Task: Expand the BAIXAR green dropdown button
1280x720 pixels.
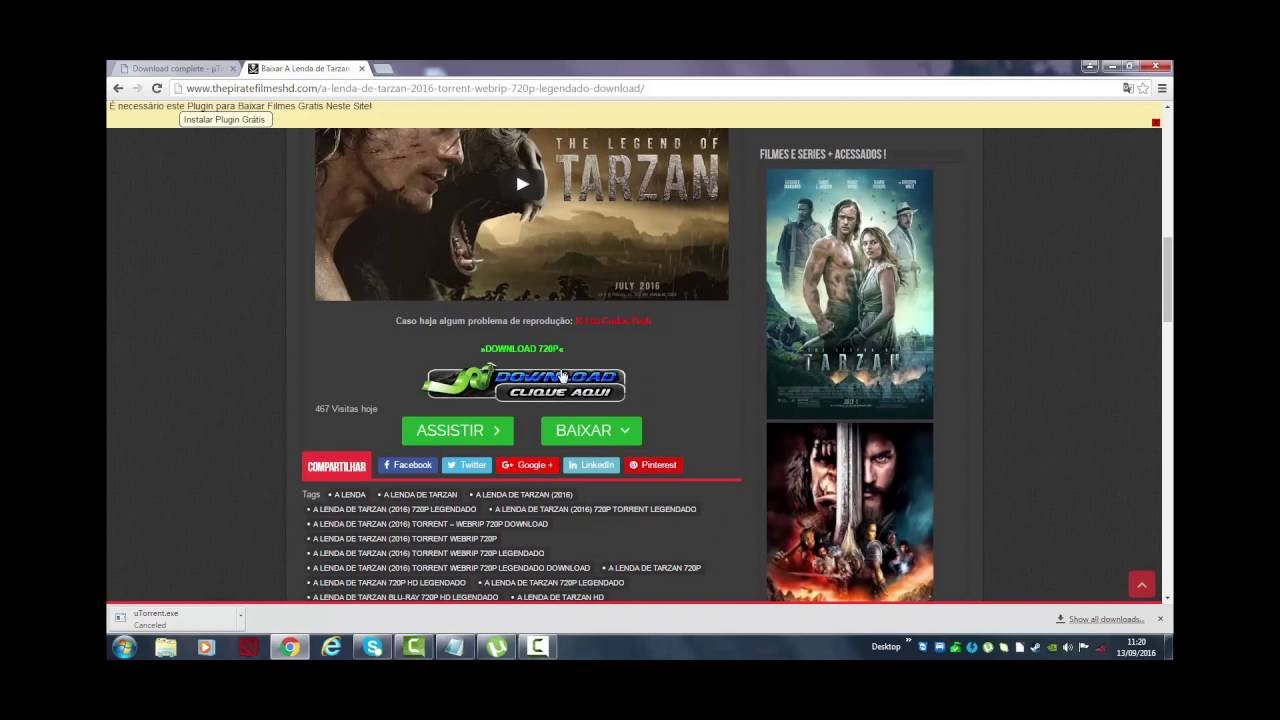Action: [x=591, y=431]
